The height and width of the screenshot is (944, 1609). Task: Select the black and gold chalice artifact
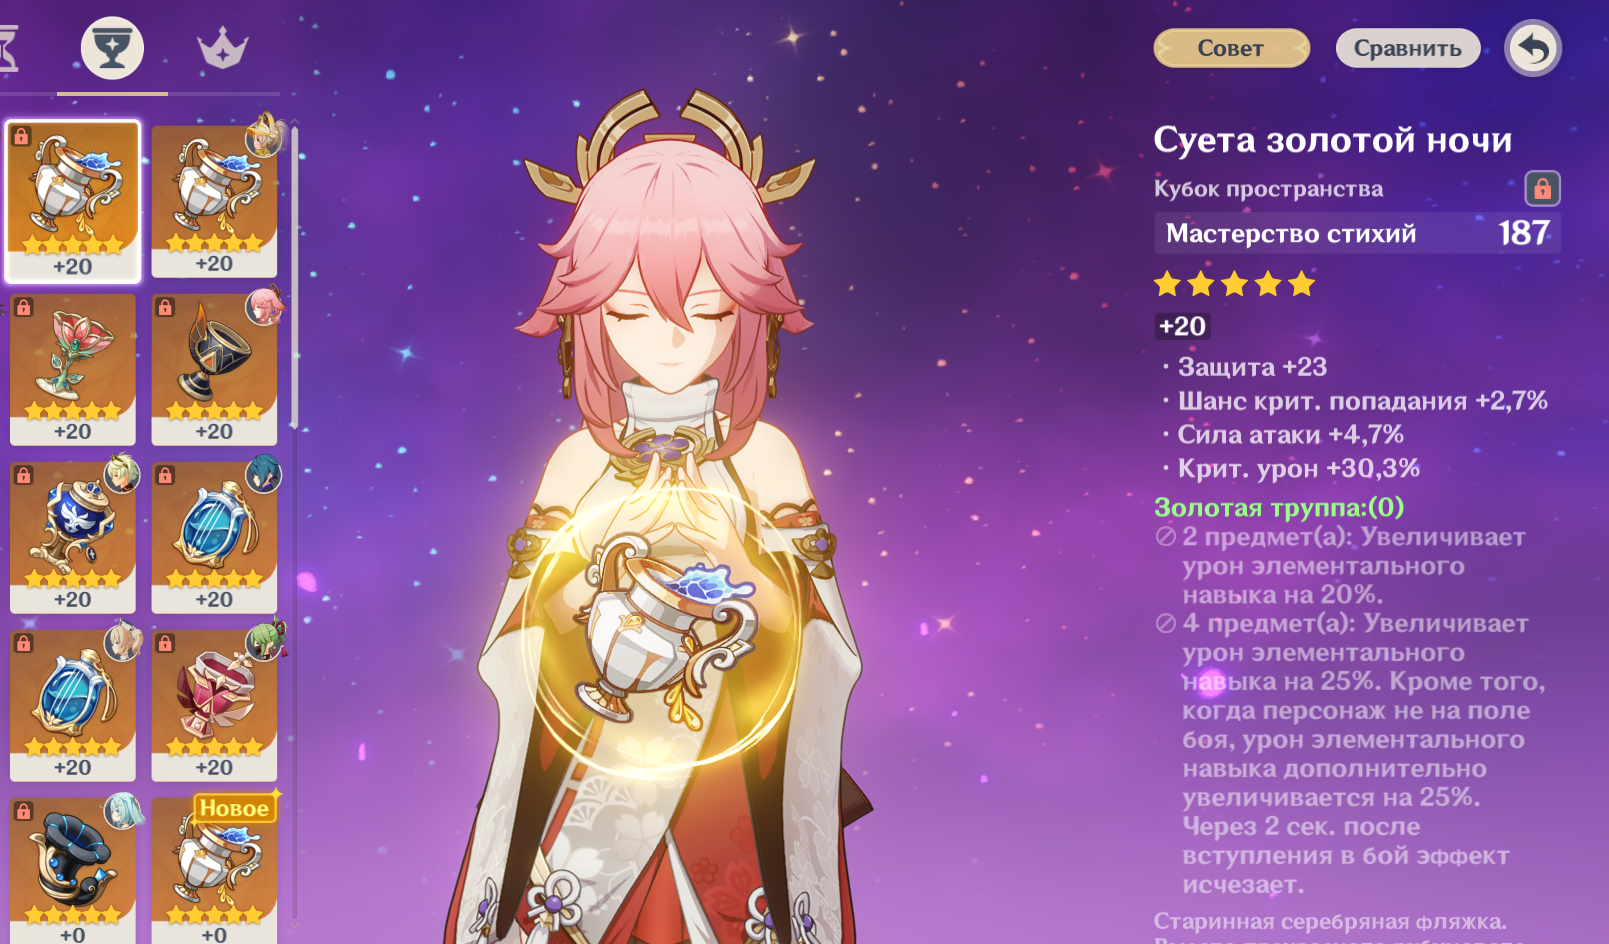coord(214,369)
